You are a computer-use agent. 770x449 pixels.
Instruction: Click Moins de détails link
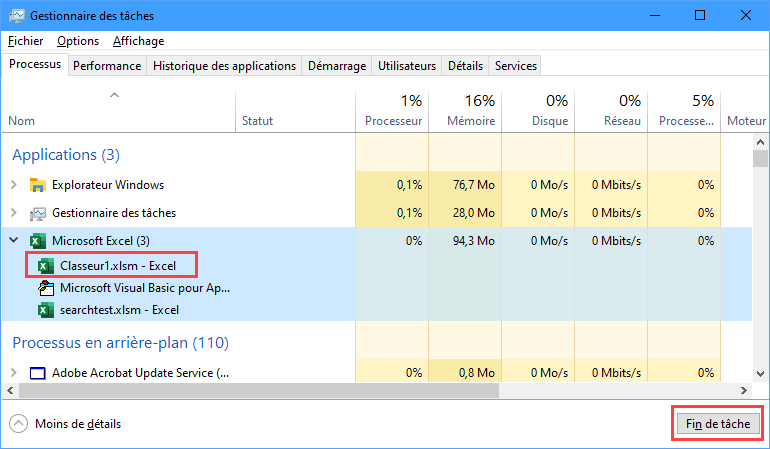pyautogui.click(x=78, y=424)
